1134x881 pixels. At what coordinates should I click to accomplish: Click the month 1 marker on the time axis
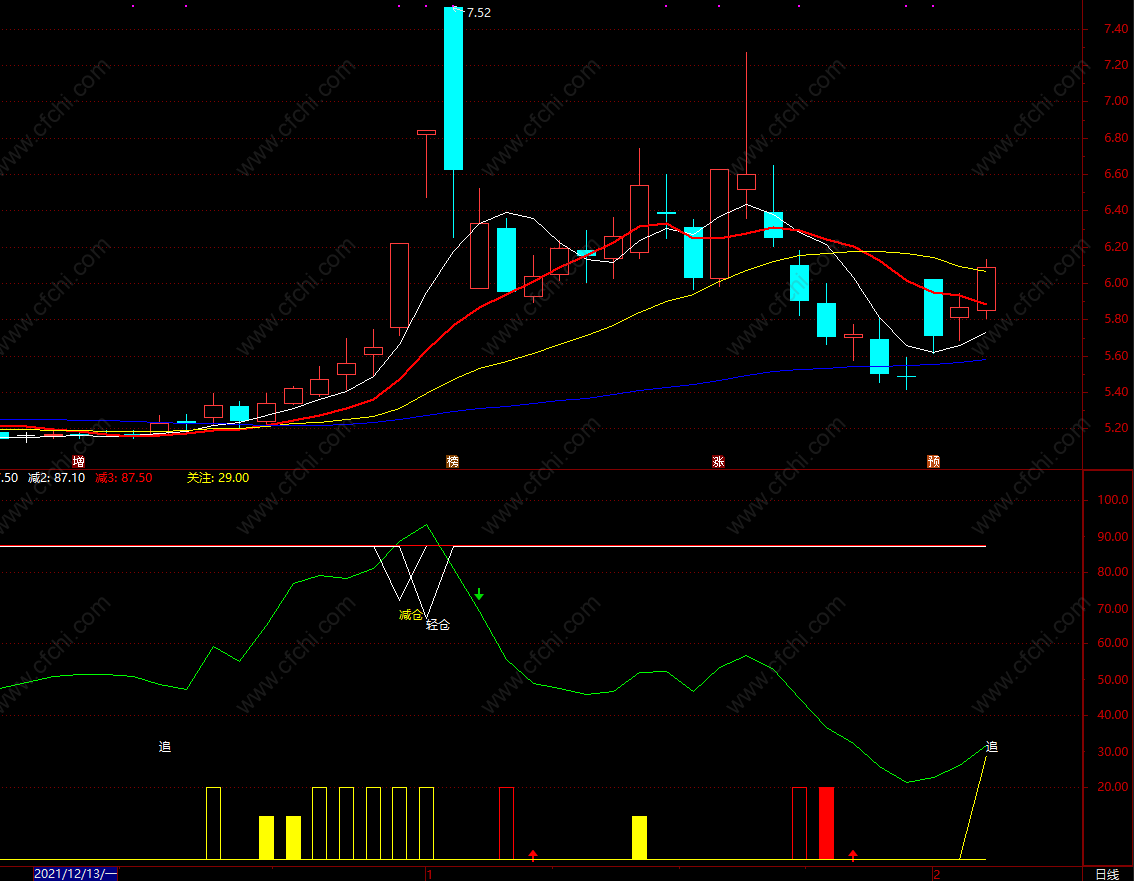pyautogui.click(x=429, y=874)
